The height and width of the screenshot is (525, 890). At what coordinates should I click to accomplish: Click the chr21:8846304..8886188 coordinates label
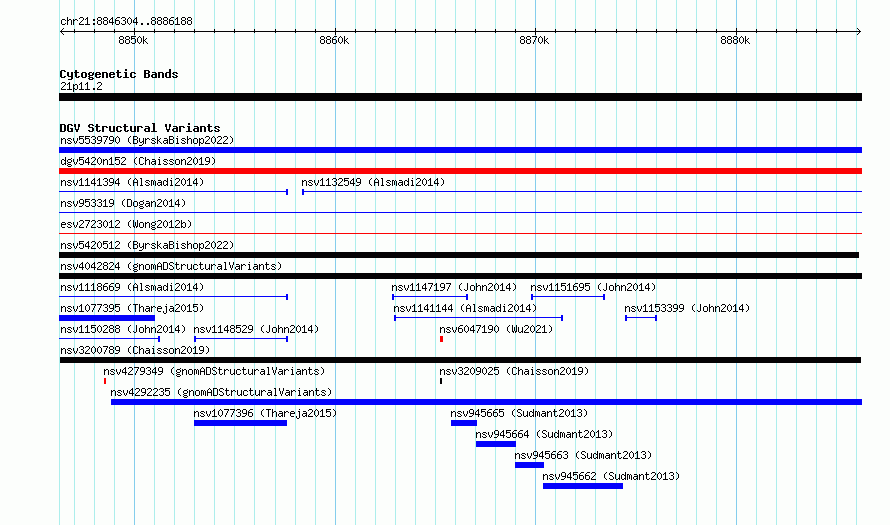(x=126, y=21)
